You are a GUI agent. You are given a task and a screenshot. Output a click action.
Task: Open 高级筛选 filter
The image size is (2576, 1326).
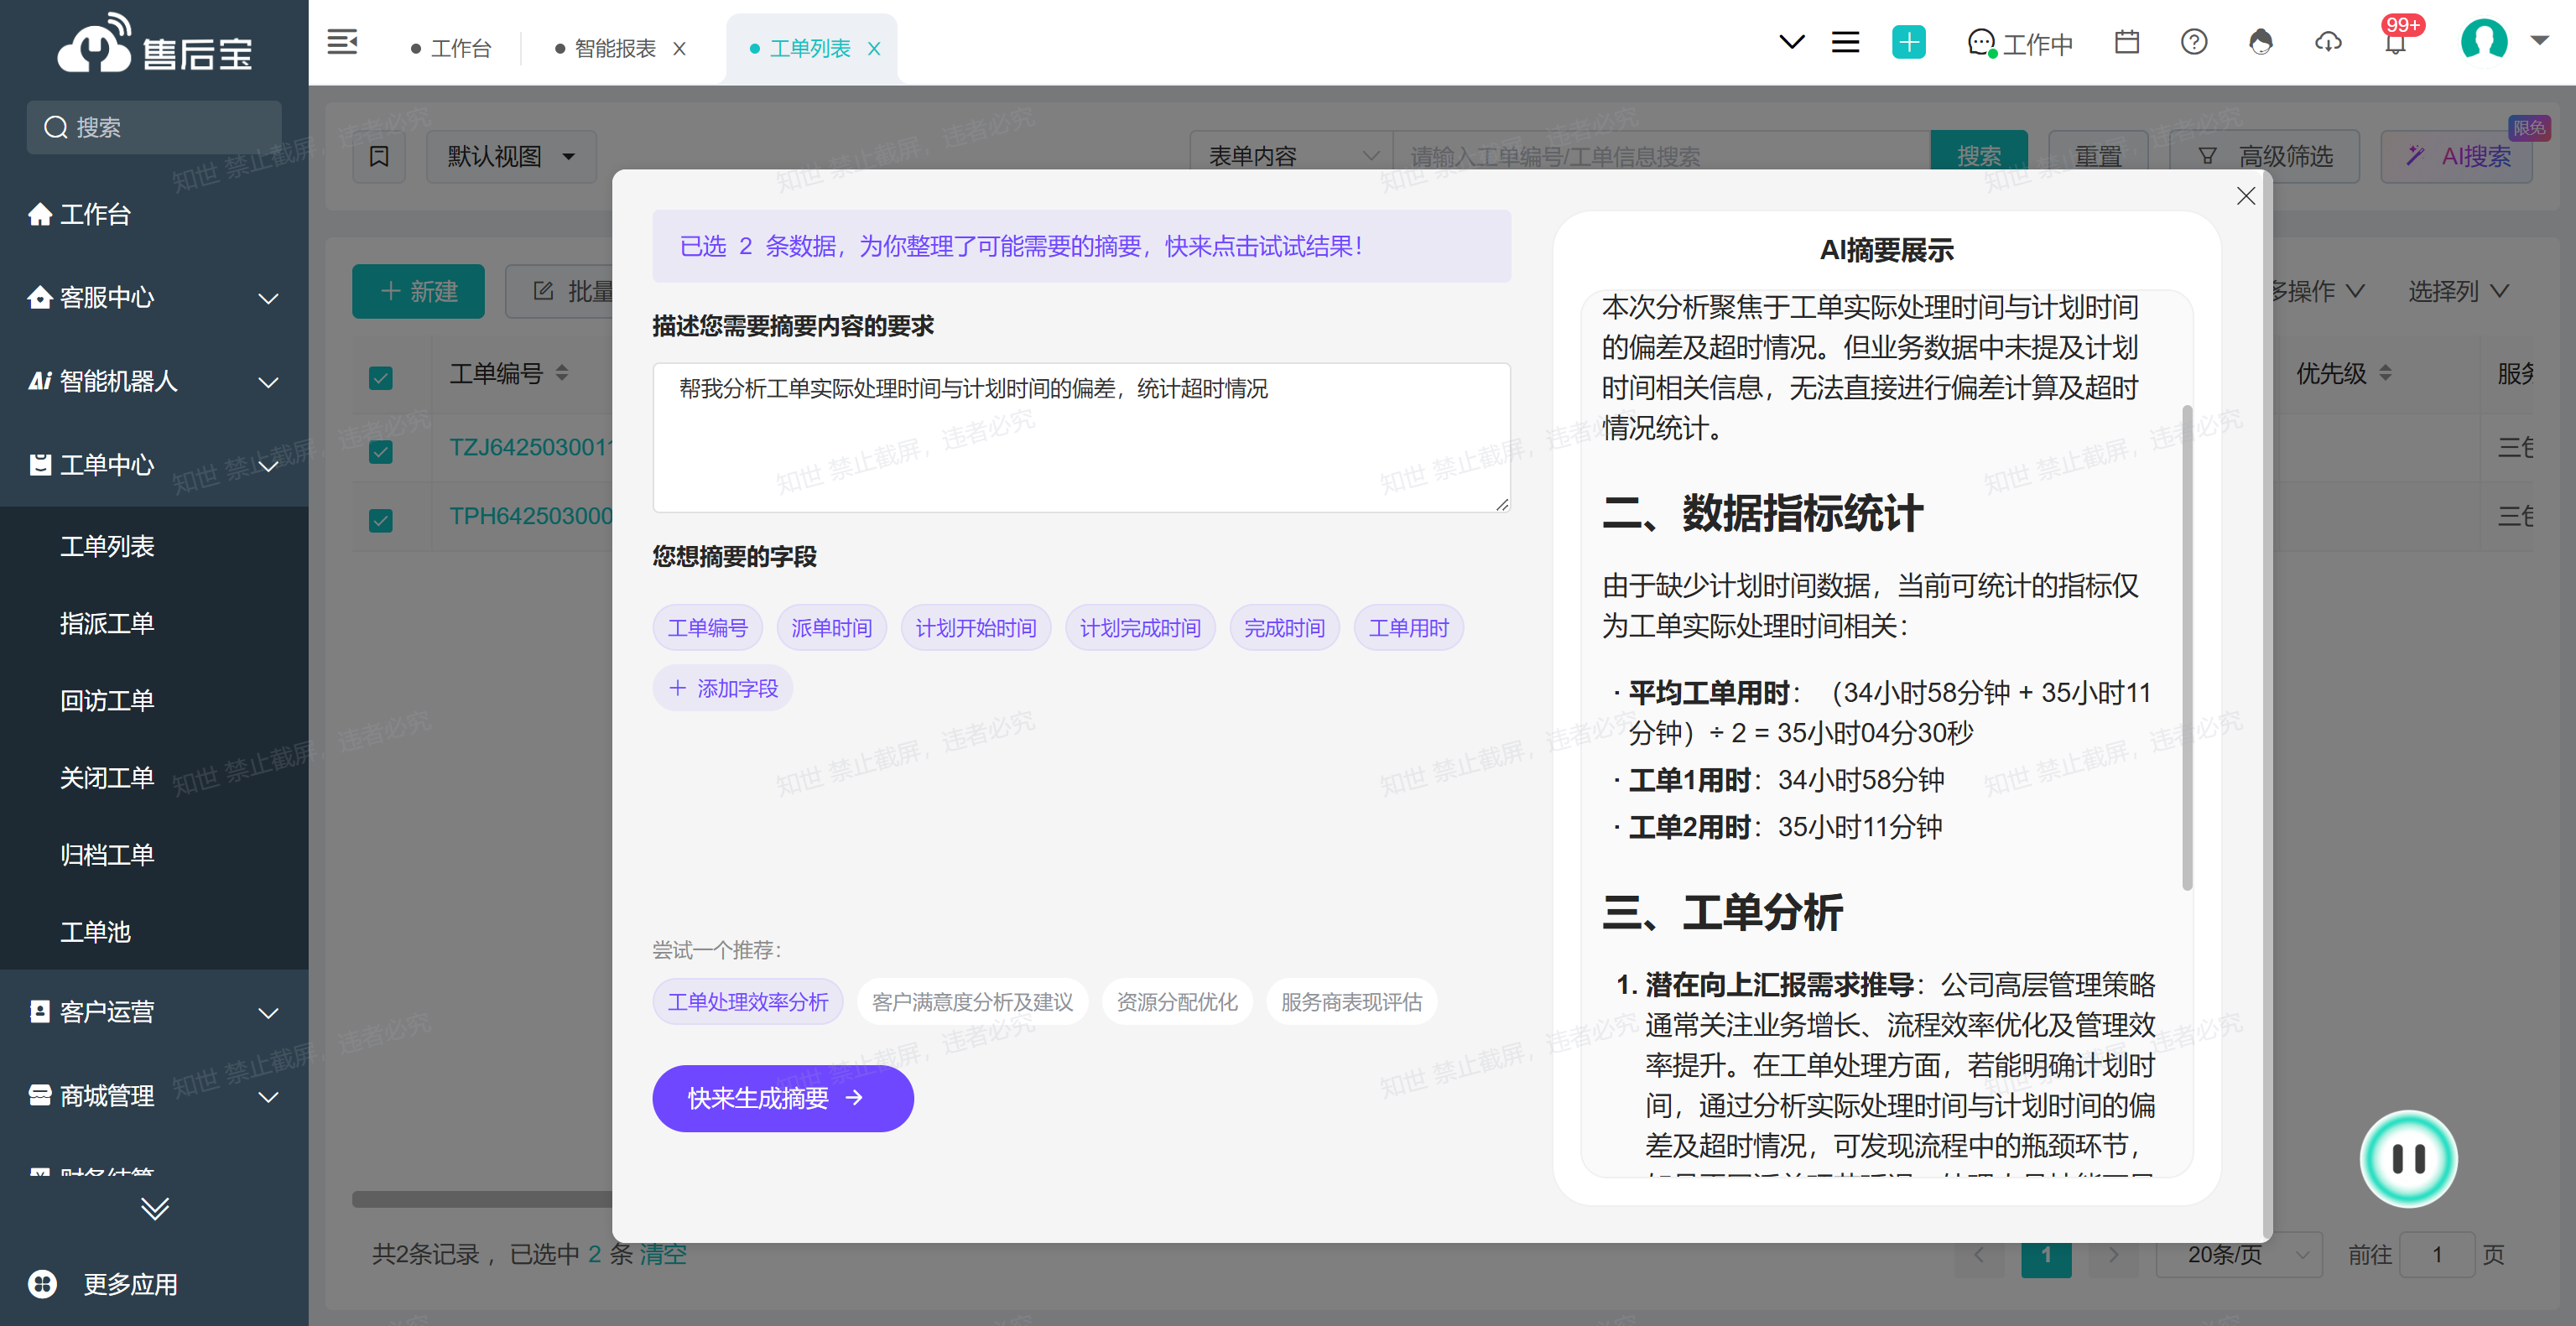pos(2265,156)
